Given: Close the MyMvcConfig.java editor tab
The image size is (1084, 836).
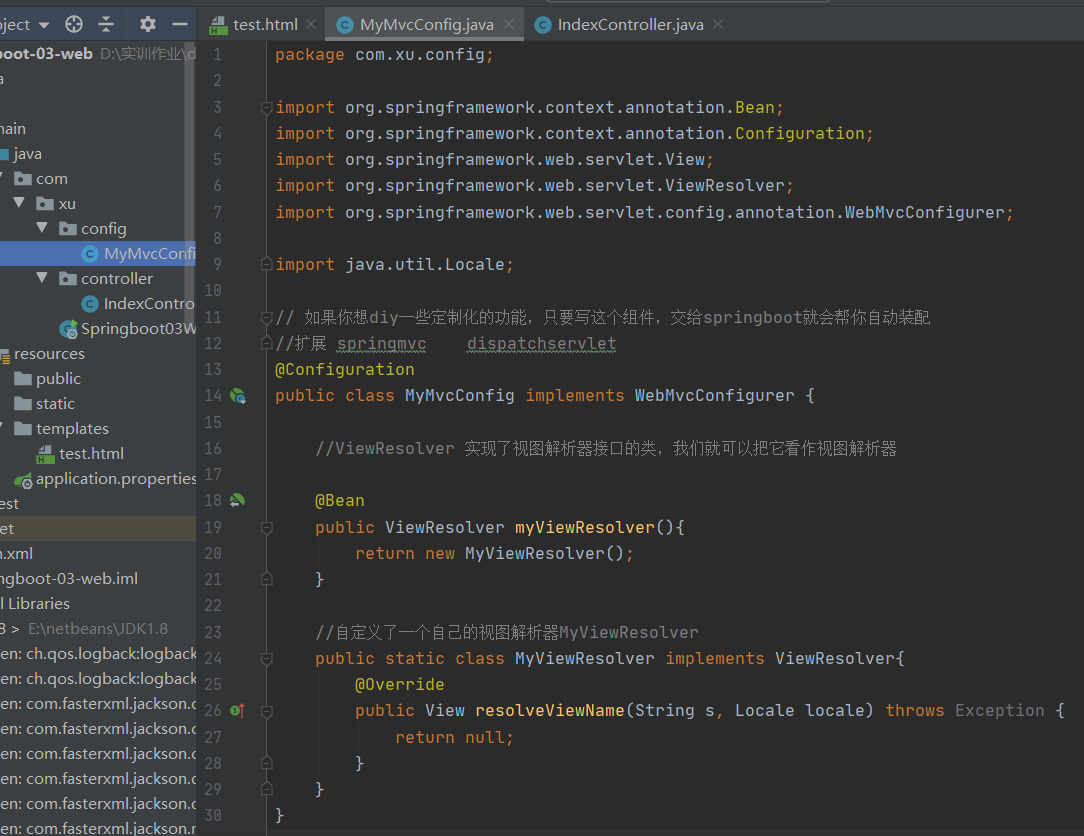Looking at the screenshot, I should (x=510, y=24).
